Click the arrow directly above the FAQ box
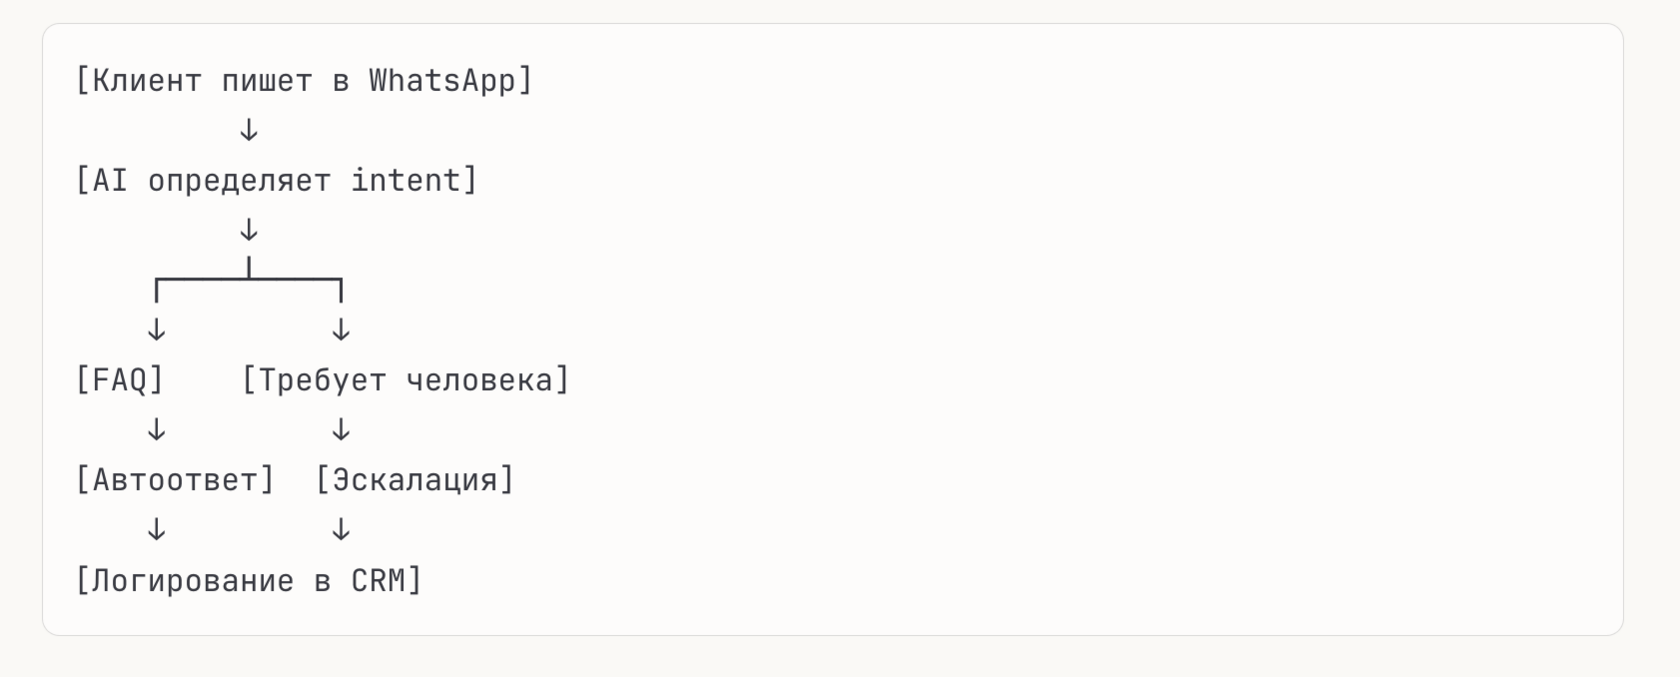 (x=157, y=330)
